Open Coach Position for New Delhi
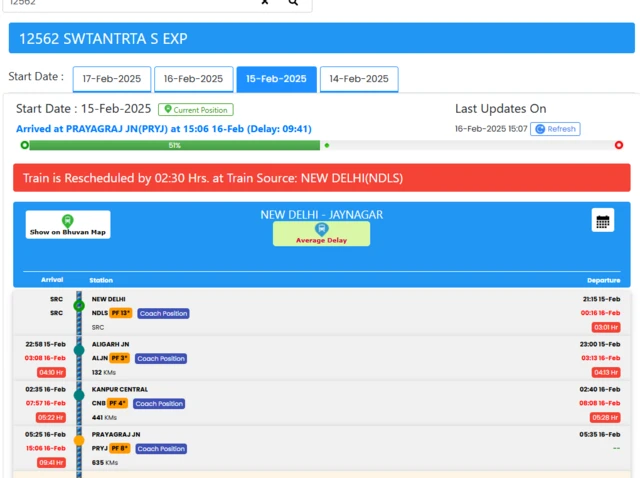This screenshot has height=478, width=640. point(163,313)
